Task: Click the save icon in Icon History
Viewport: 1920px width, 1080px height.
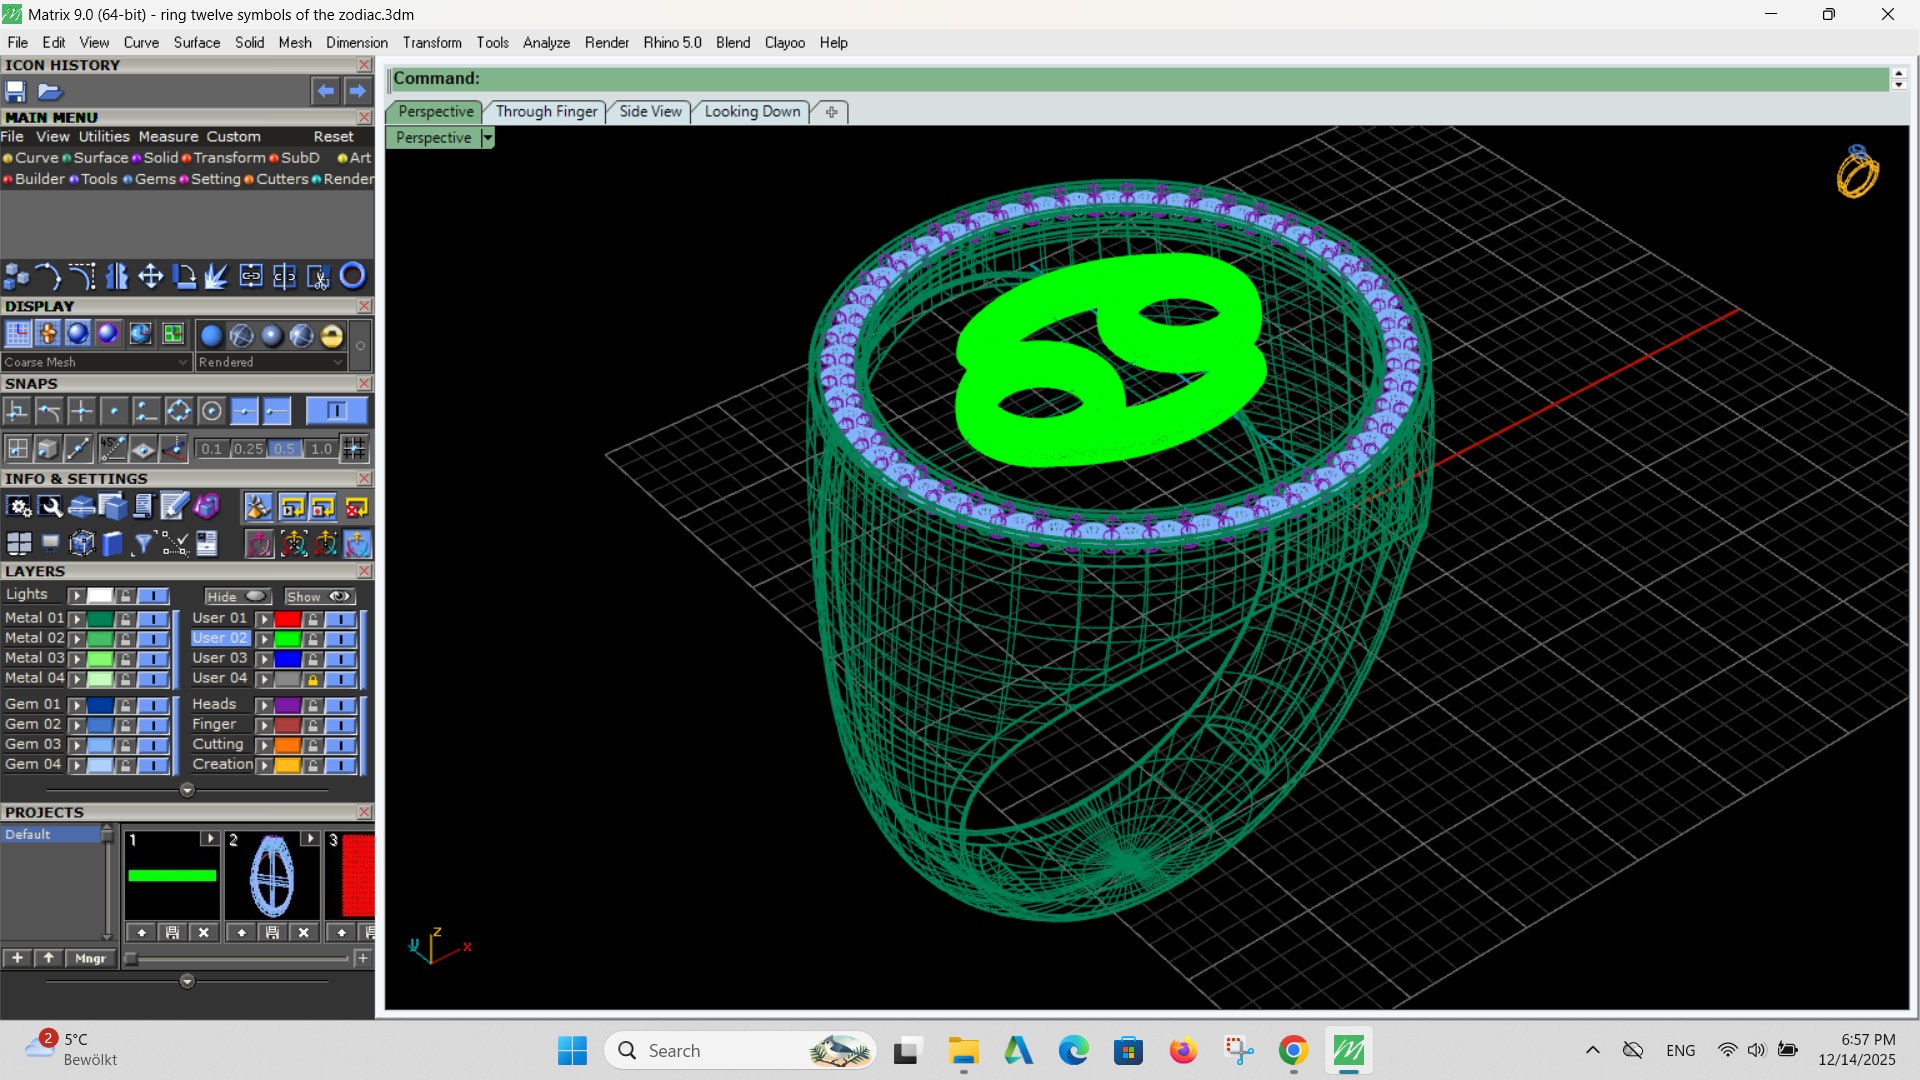Action: [x=15, y=91]
